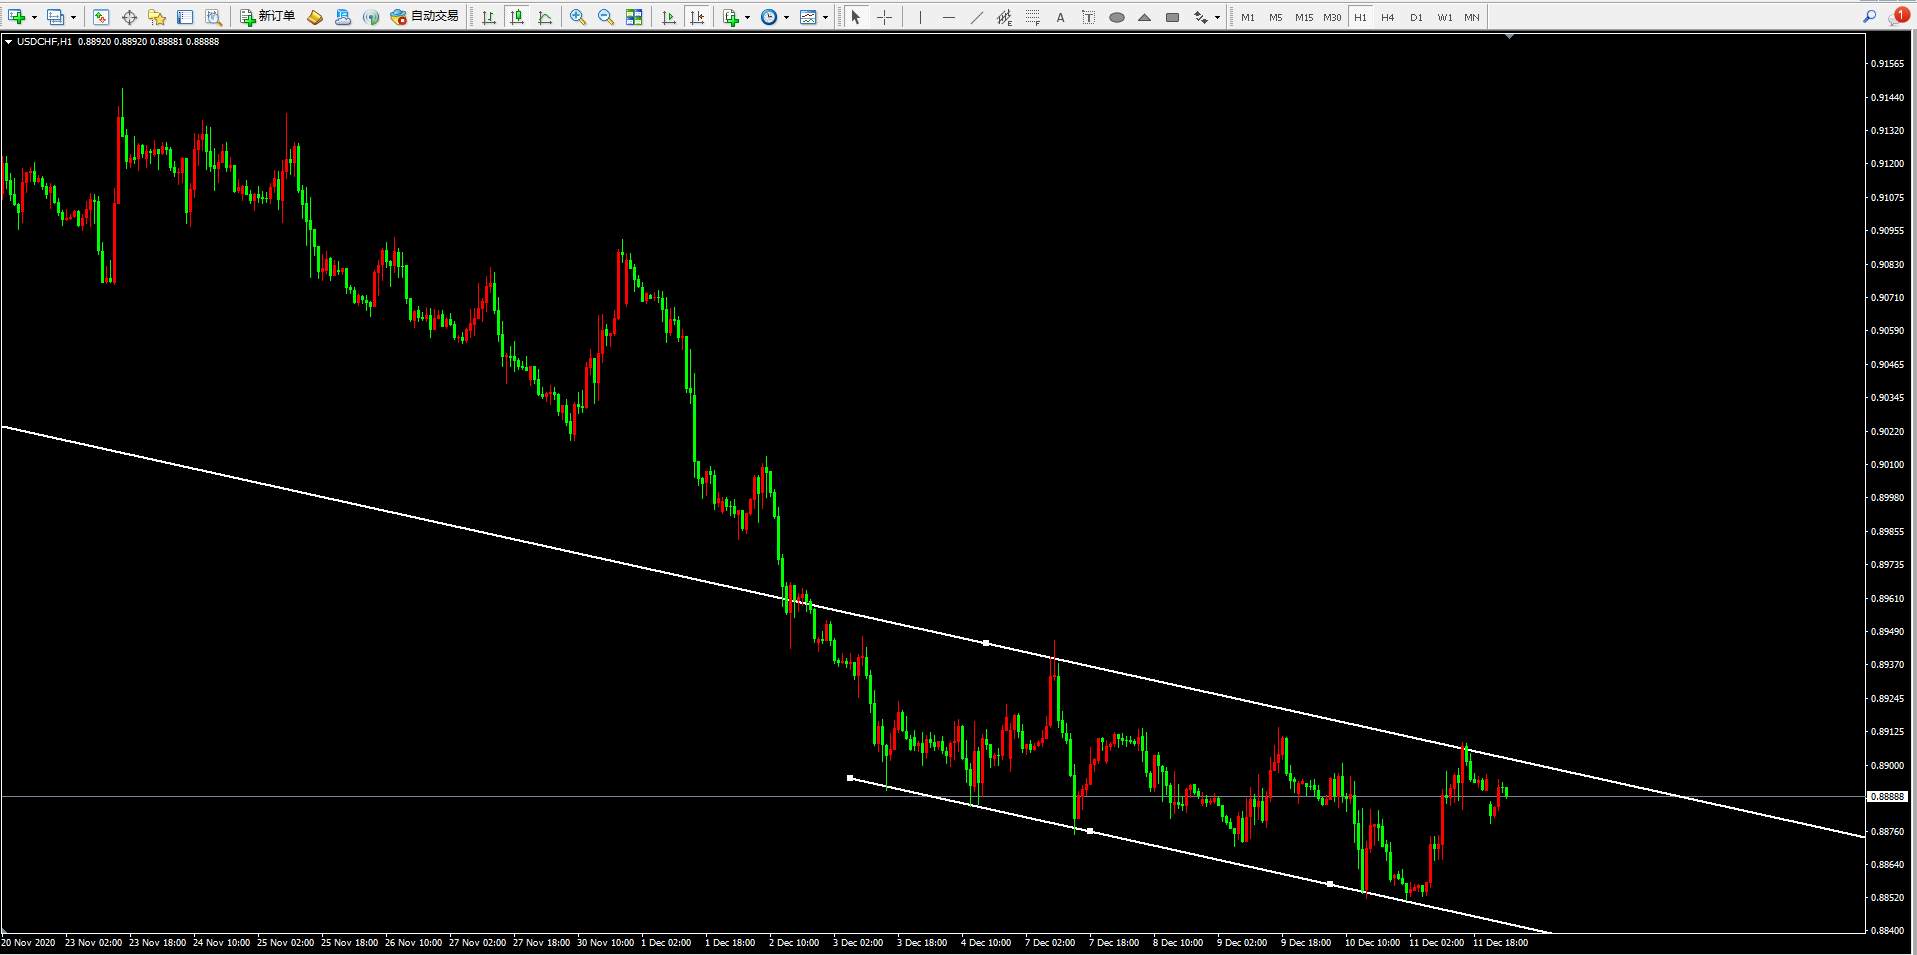This screenshot has height=955, width=1917.
Task: Click the virtual hosting cloud icon
Action: 343,17
